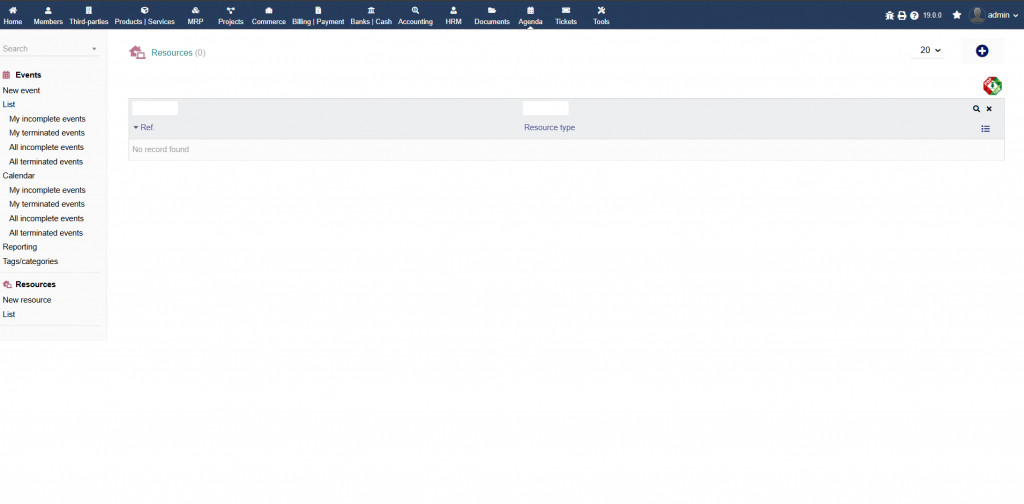
Task: Click the No record found text
Action: (161, 150)
